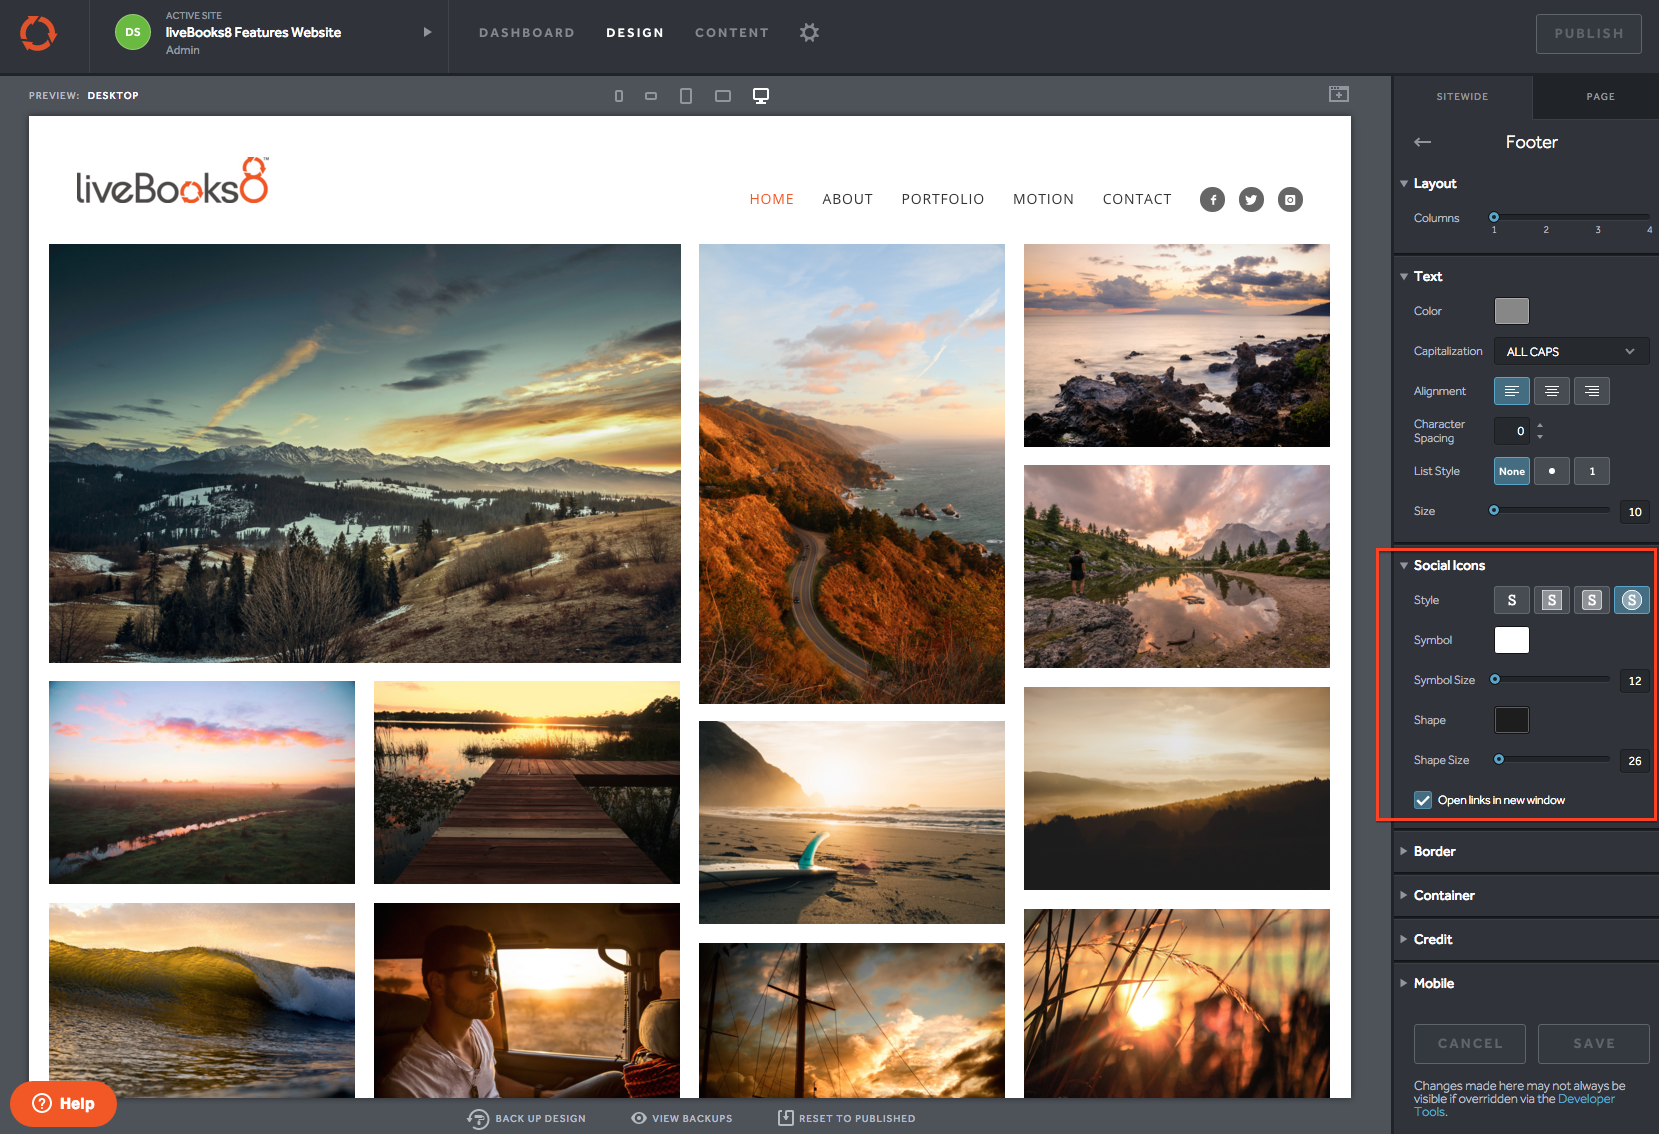The height and width of the screenshot is (1134, 1659).
Task: Expand the Border section
Action: (x=1434, y=851)
